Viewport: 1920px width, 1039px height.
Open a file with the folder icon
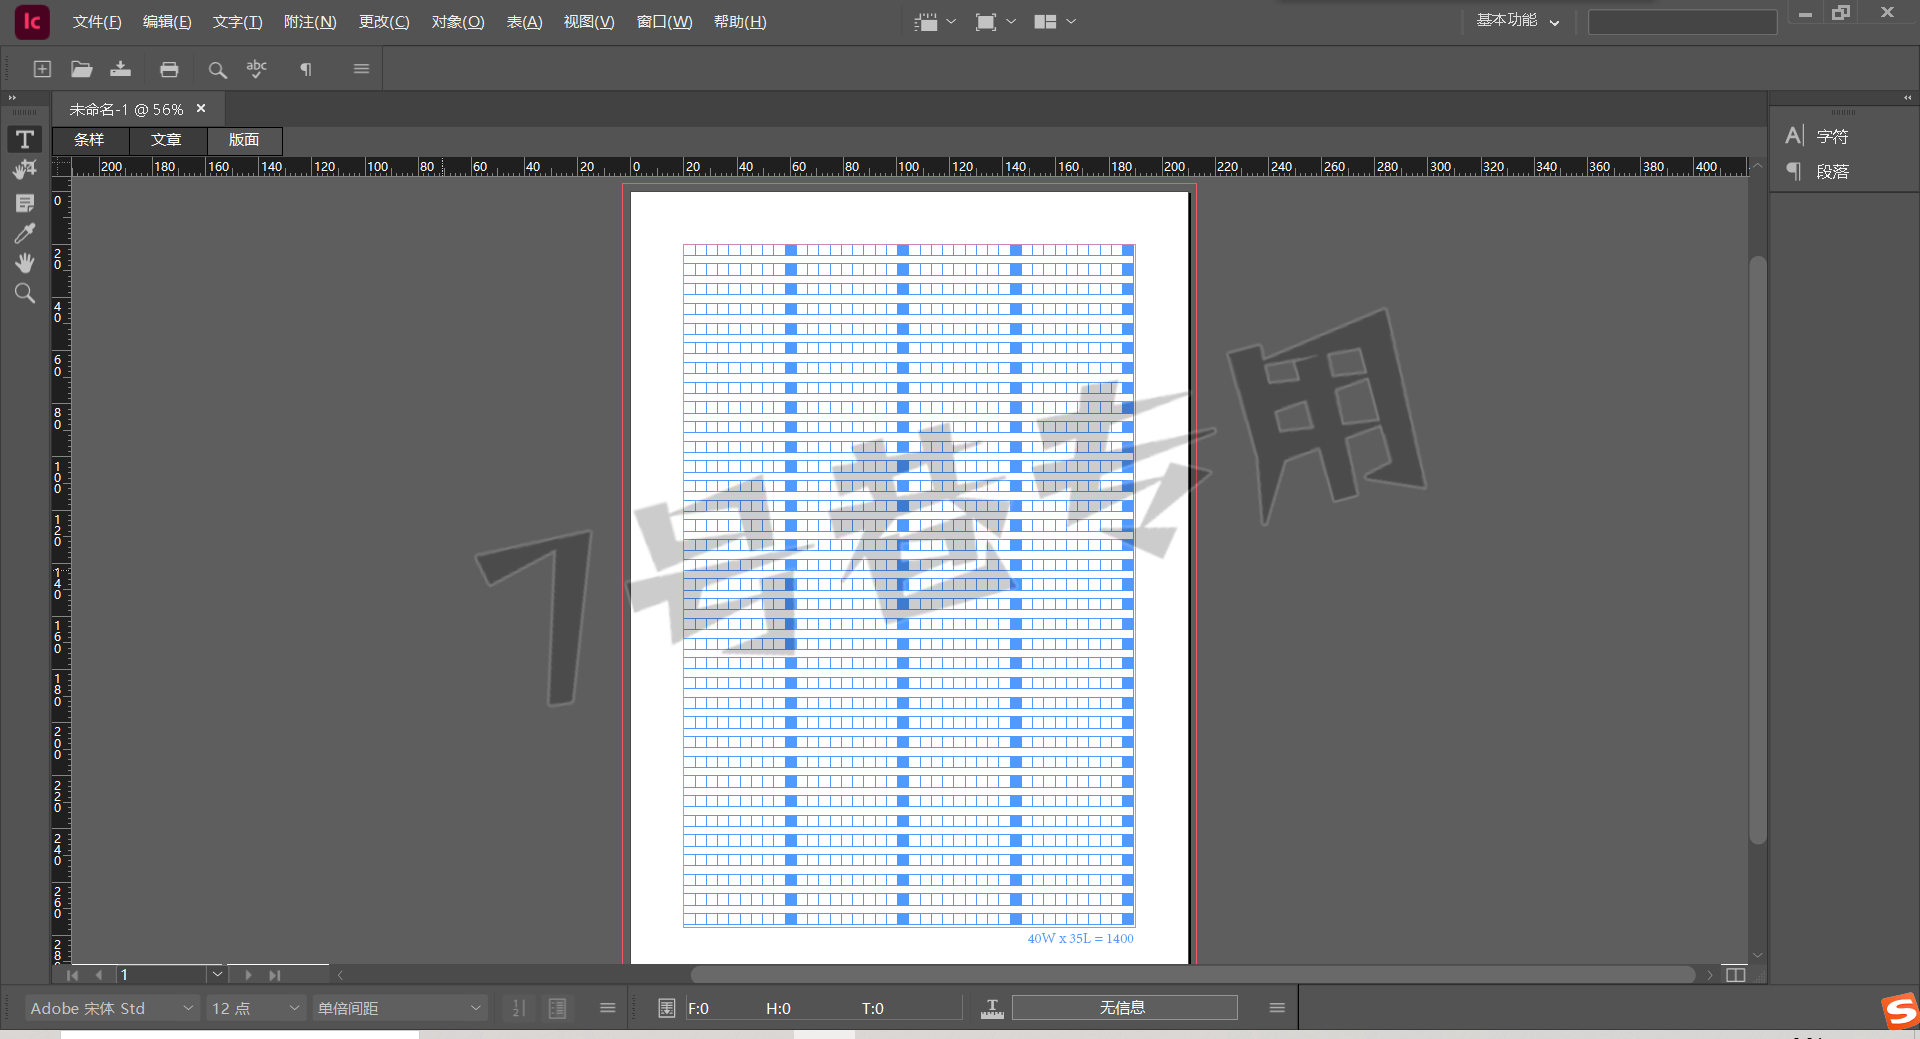tap(82, 69)
